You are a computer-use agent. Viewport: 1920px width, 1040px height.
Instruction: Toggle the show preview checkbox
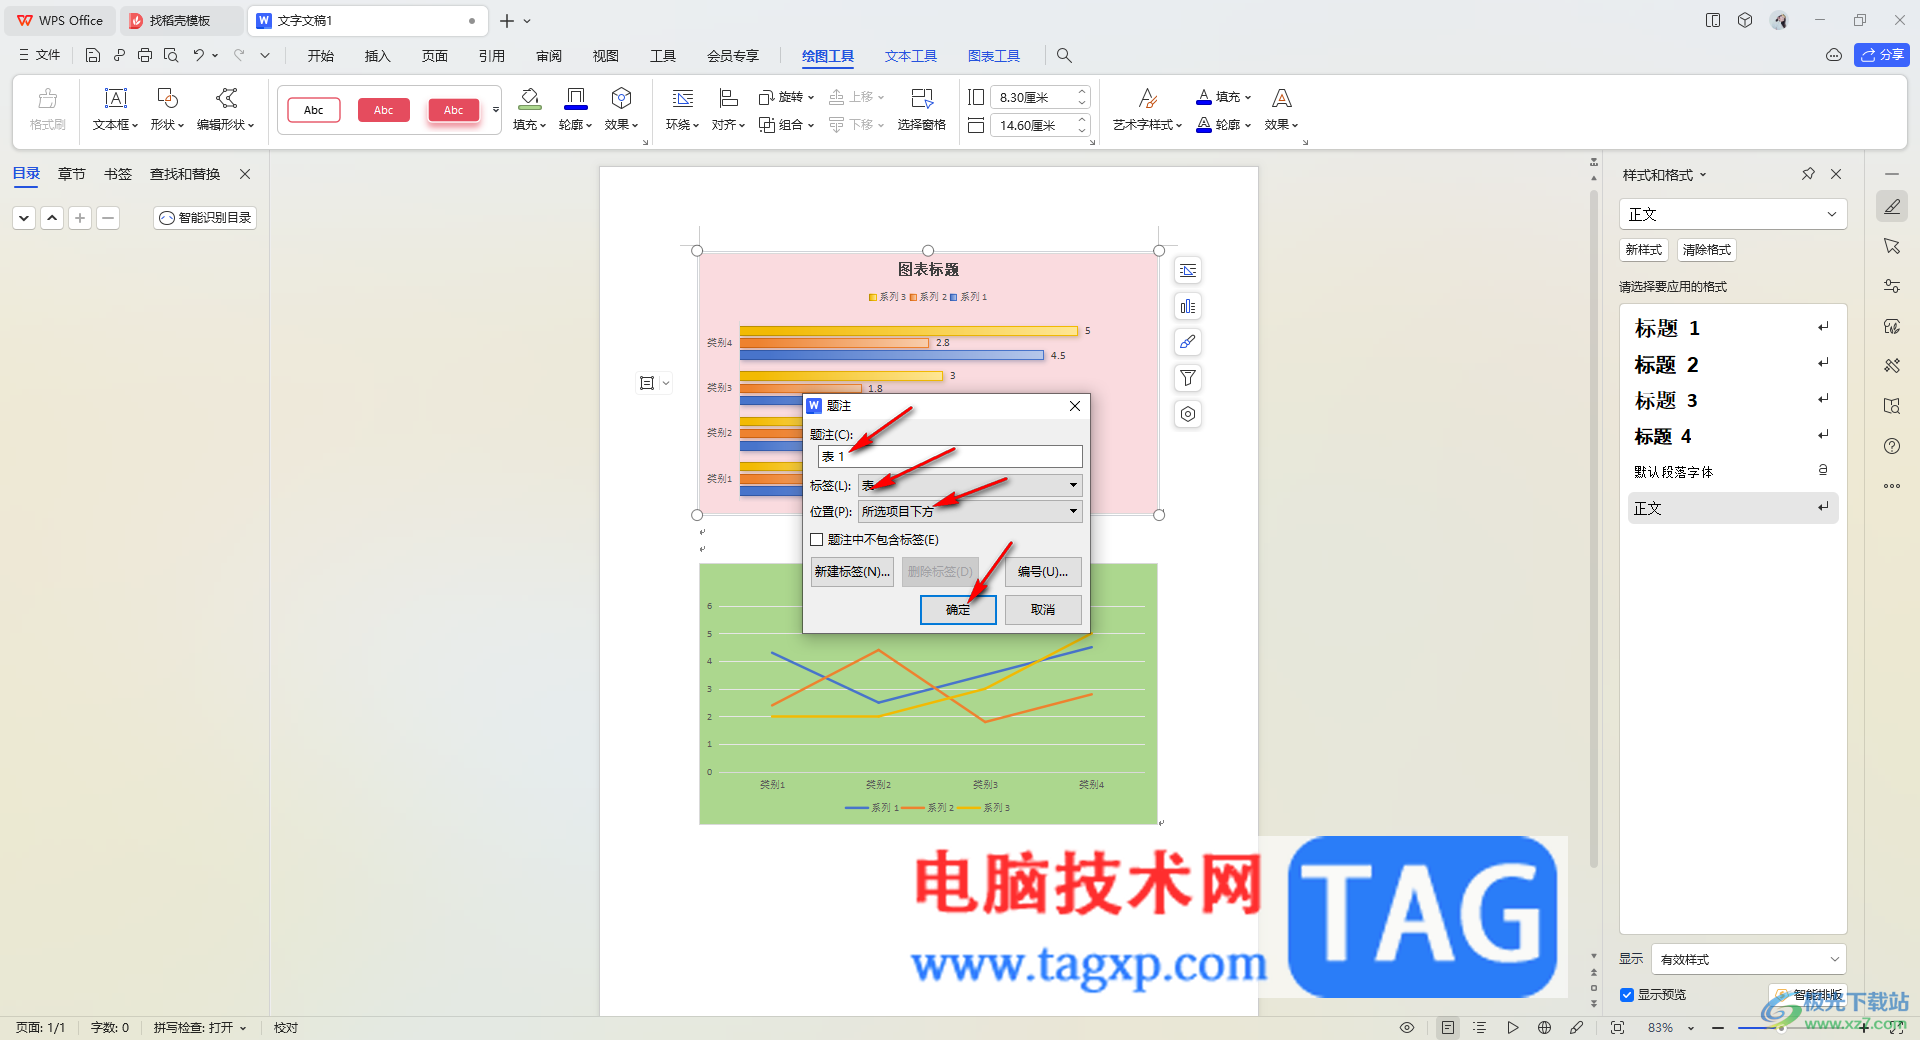1627,995
